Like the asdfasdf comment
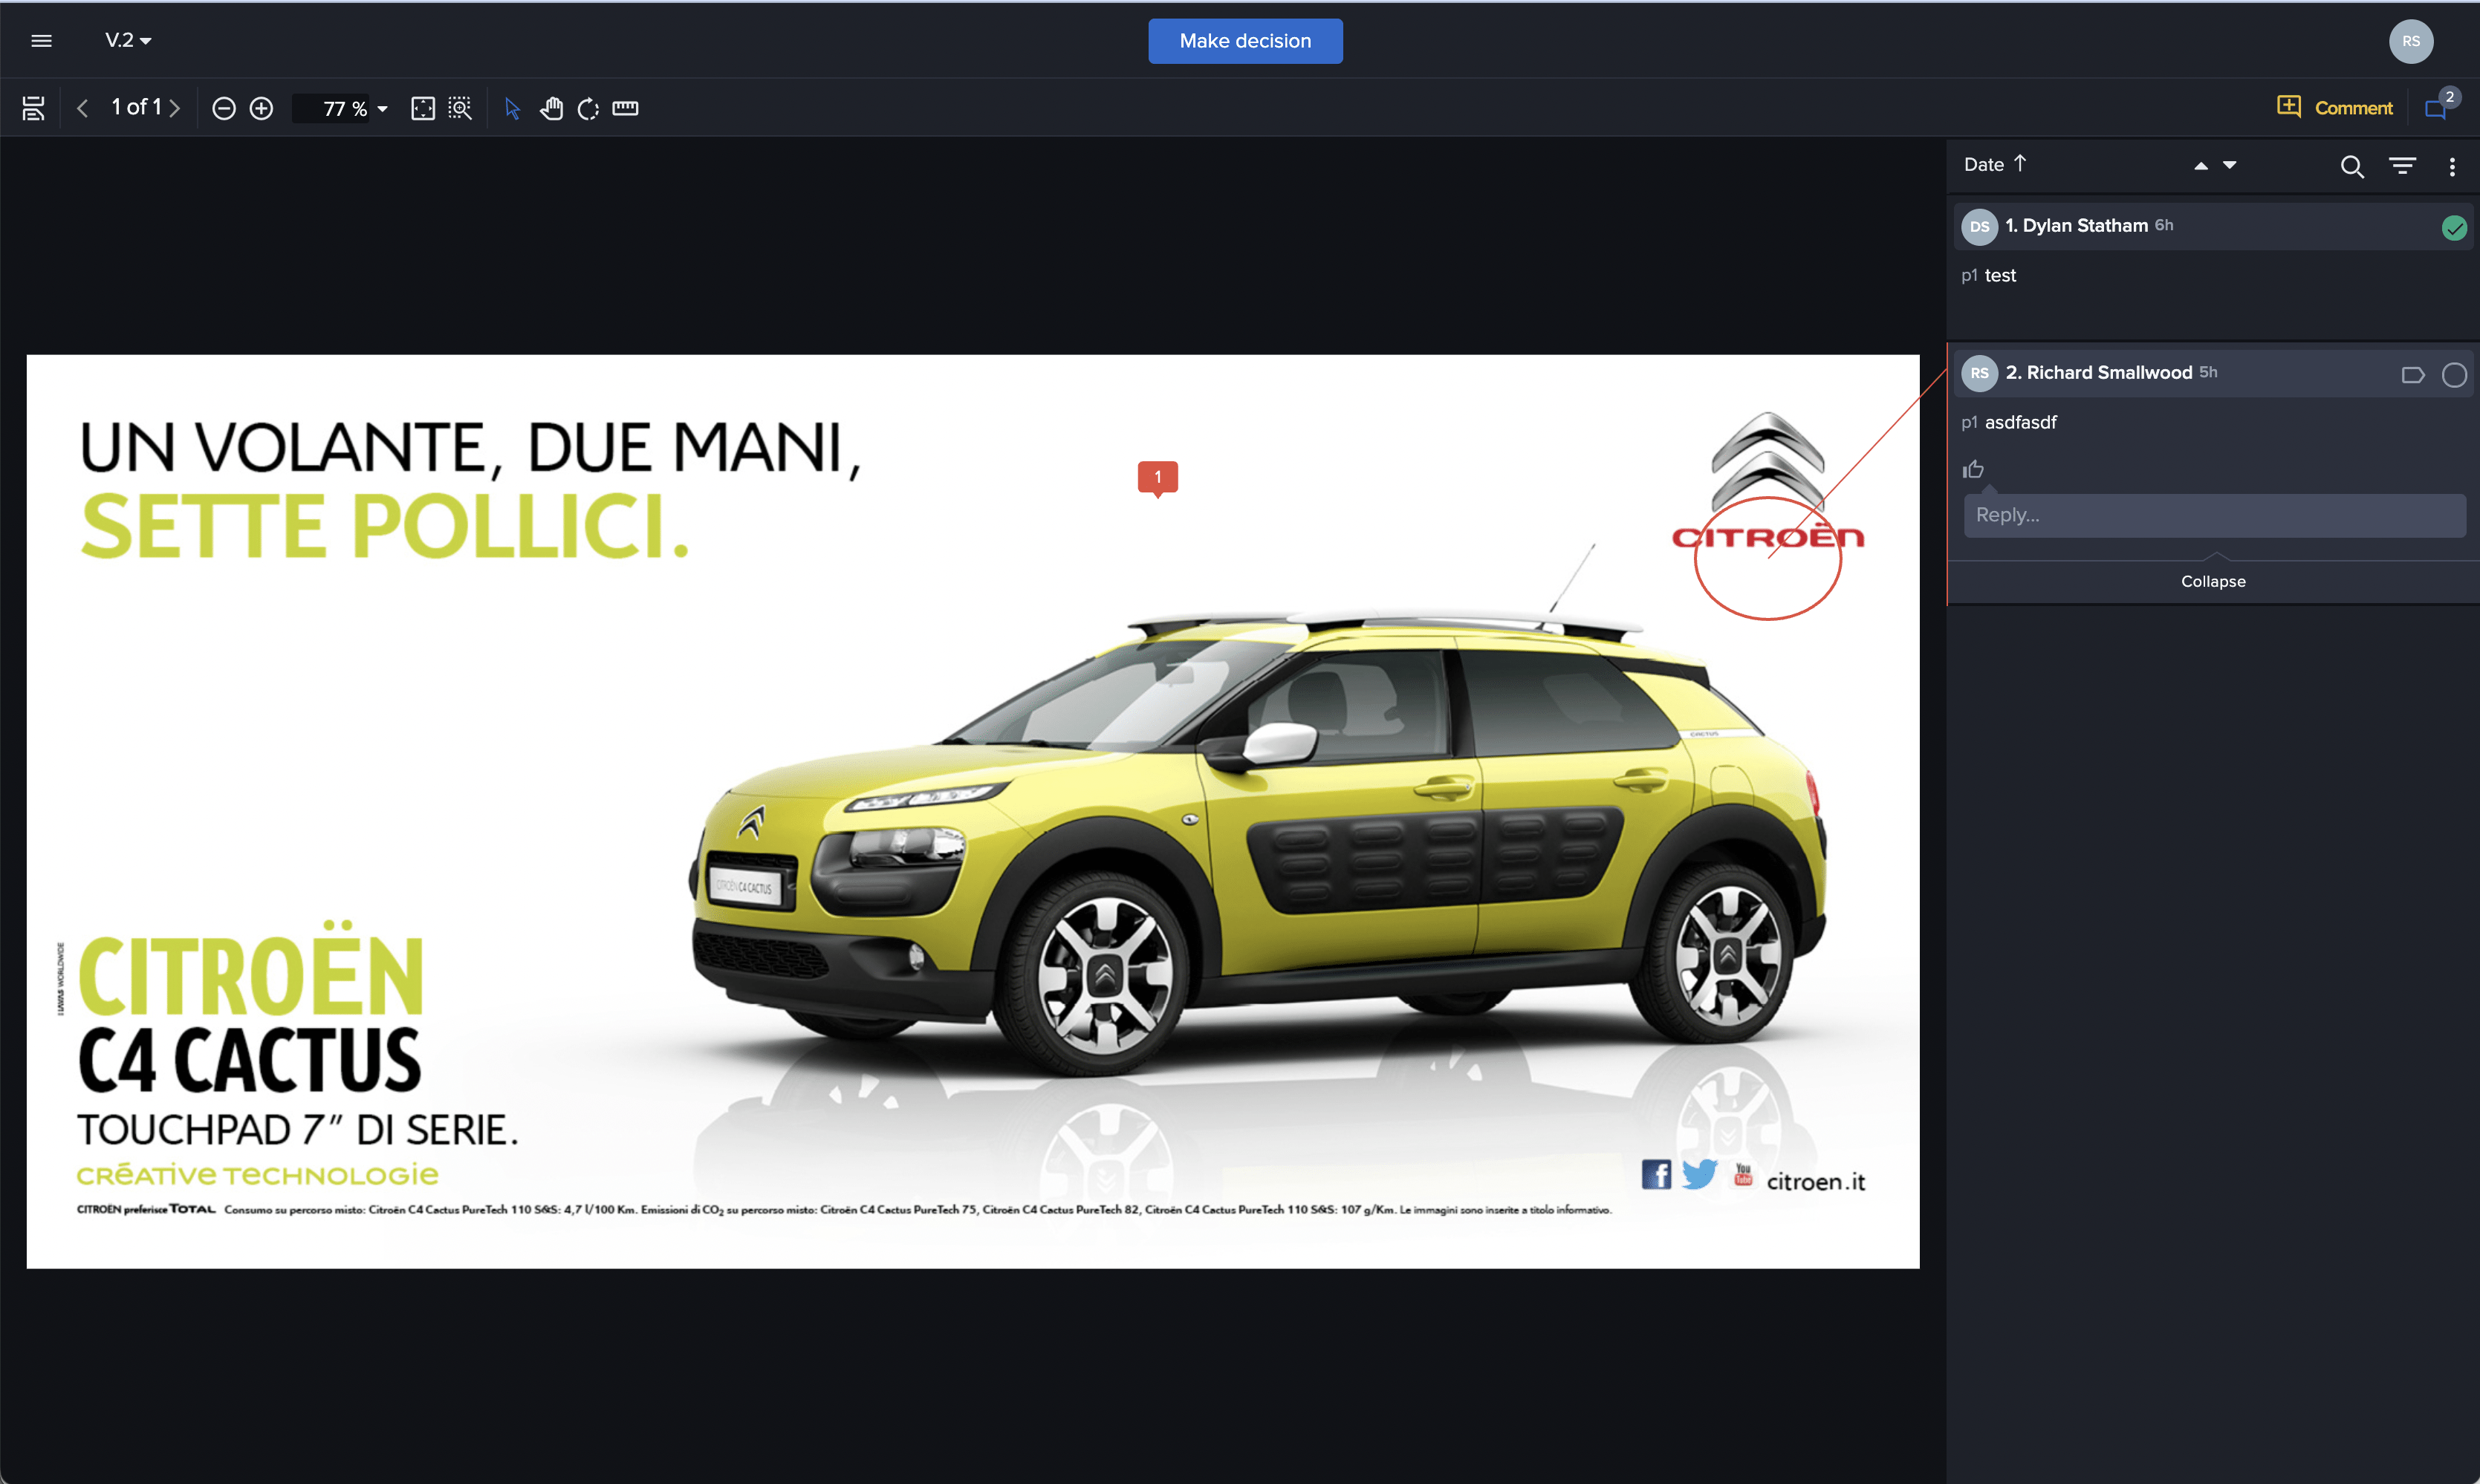 pos(1973,469)
